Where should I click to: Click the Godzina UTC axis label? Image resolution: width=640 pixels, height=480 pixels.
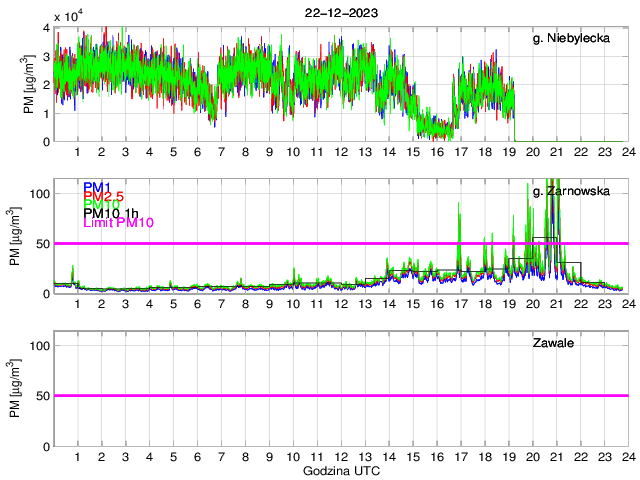pos(340,470)
